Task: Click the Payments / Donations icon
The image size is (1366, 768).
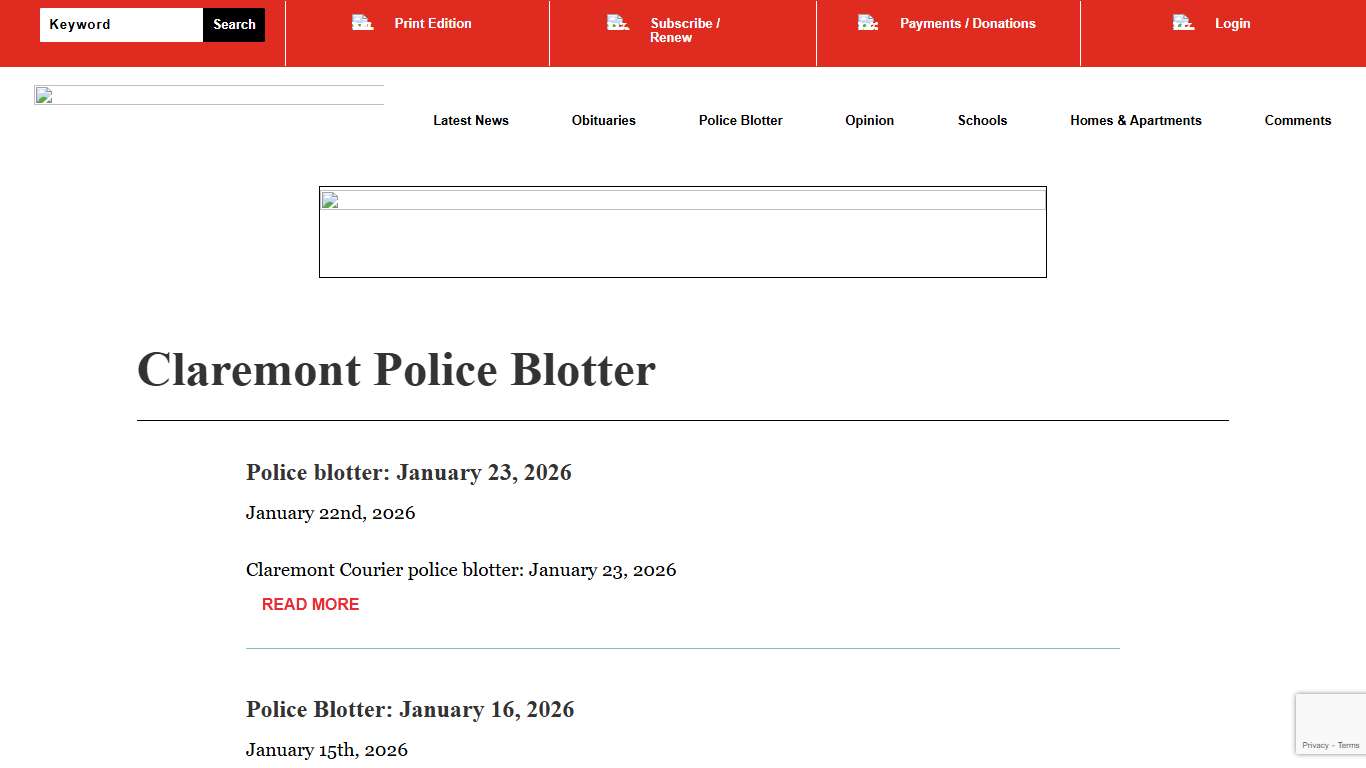Action: (x=866, y=22)
